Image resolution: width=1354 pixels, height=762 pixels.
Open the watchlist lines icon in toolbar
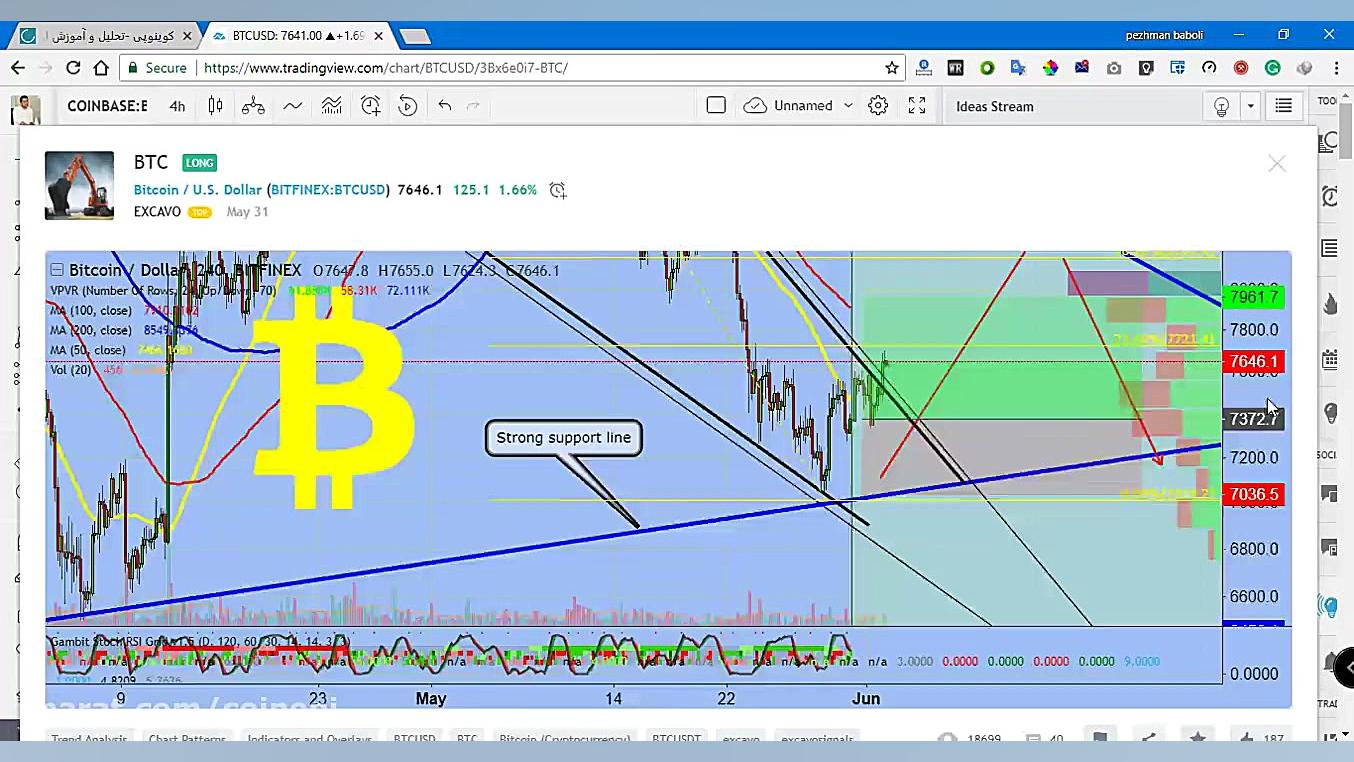click(1283, 106)
